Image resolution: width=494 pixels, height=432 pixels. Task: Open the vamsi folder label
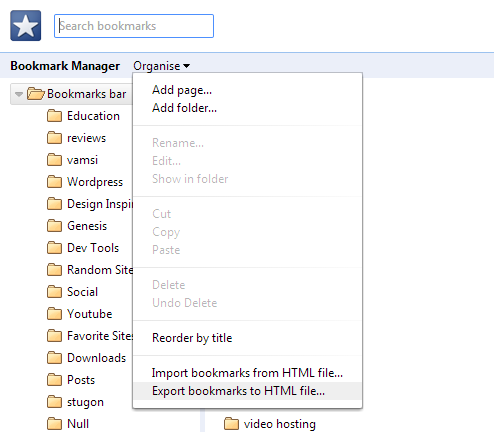(82, 160)
